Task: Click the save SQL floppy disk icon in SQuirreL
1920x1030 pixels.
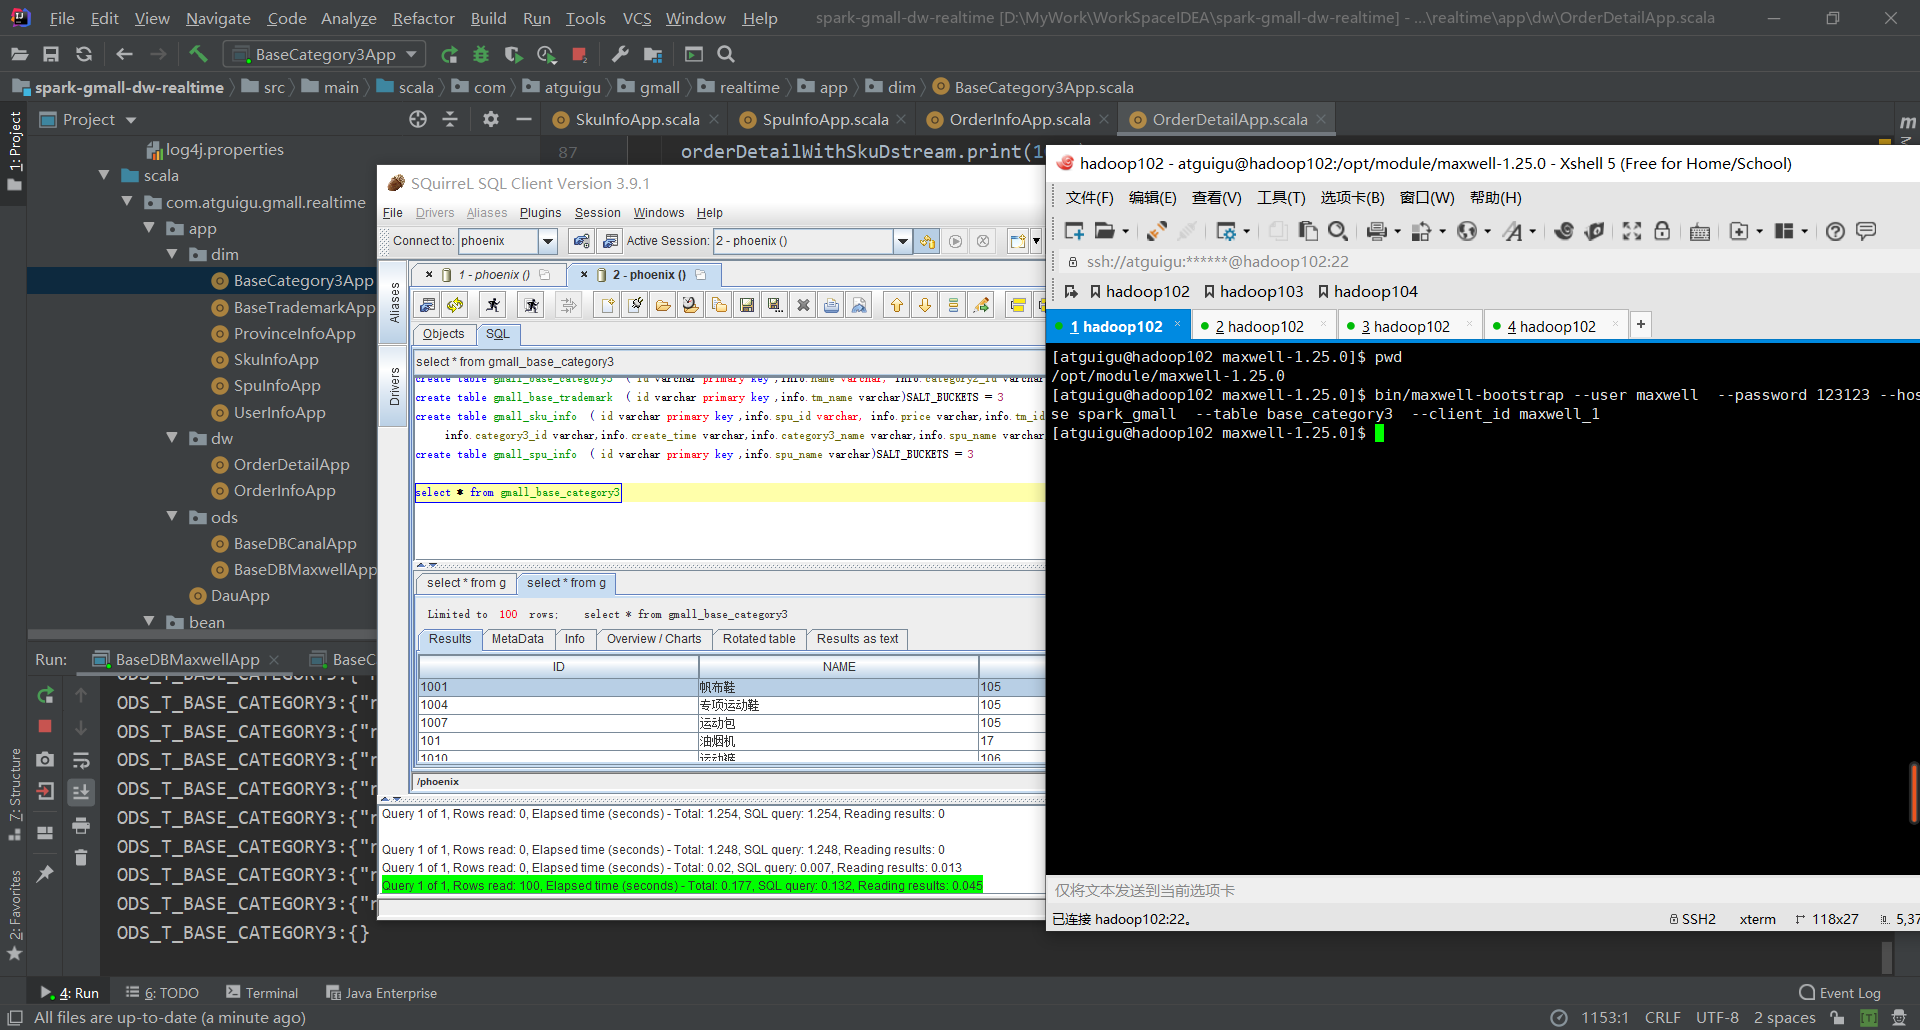Action: [747, 305]
